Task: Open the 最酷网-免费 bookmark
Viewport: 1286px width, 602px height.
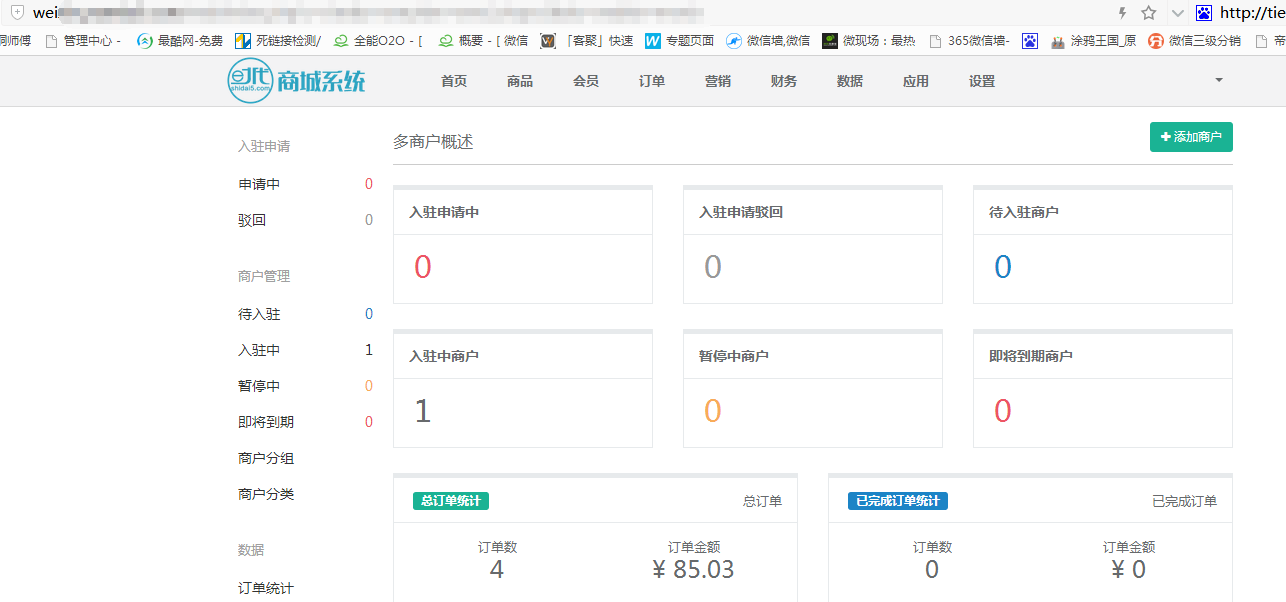Action: 180,41
